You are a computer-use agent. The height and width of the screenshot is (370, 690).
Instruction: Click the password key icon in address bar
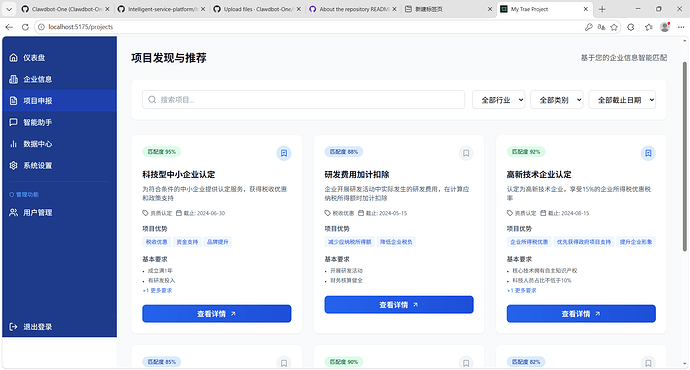click(x=589, y=27)
